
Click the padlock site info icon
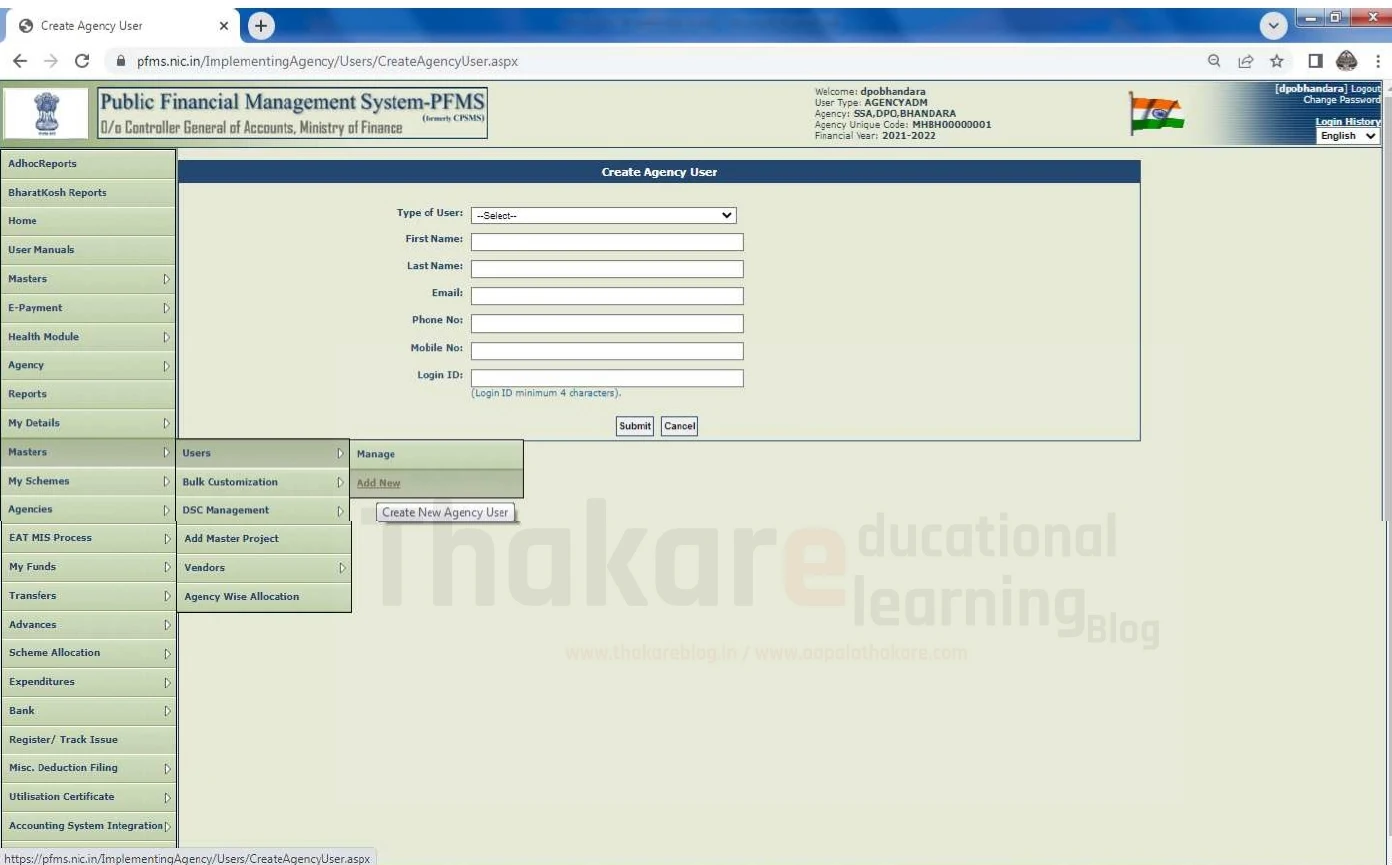(121, 61)
